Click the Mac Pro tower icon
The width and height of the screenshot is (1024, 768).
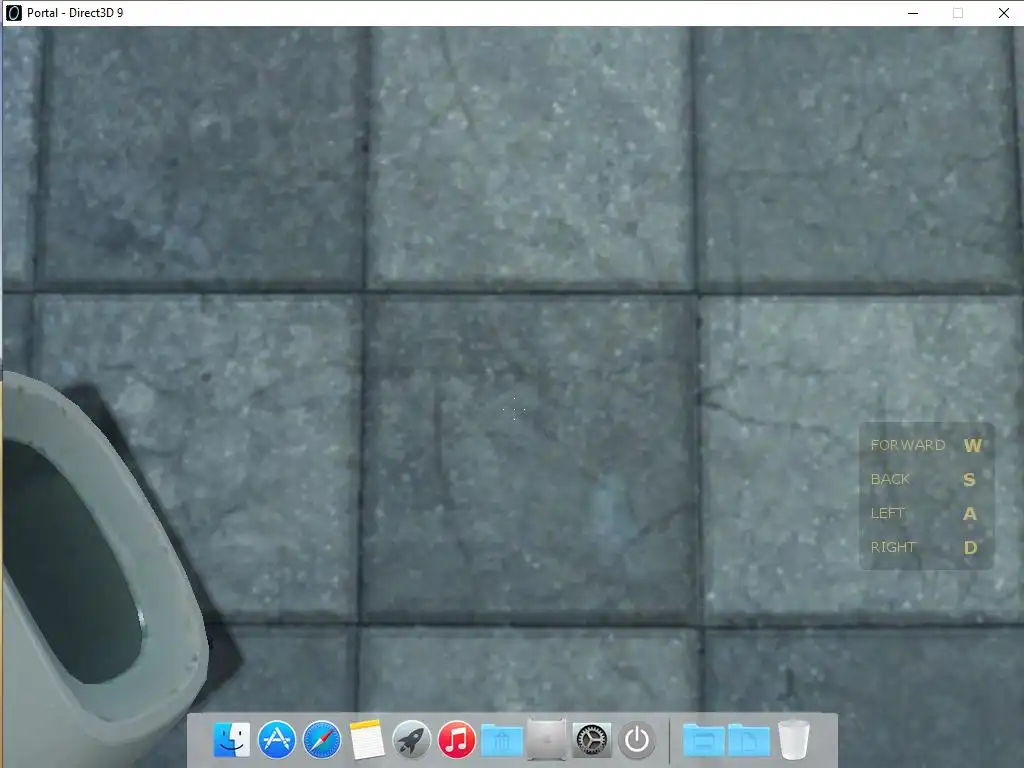[x=547, y=740]
